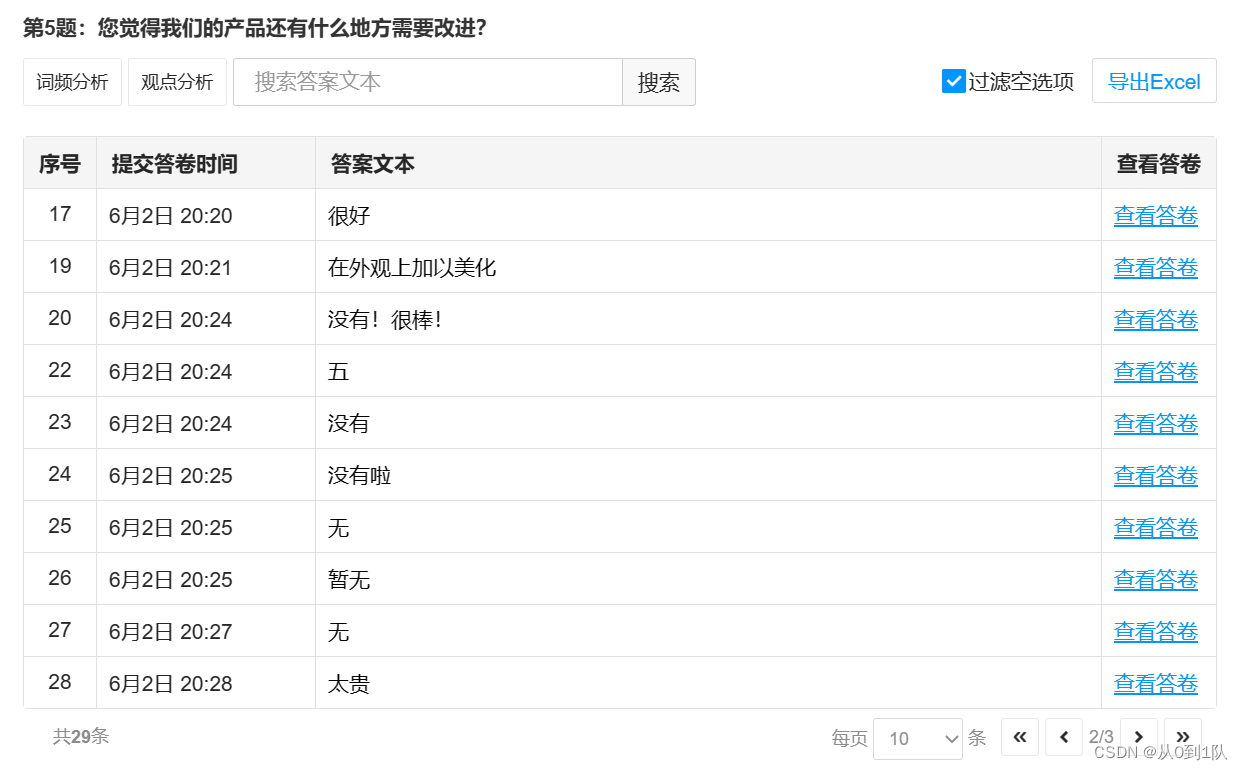Navigate to the previous page with left chevron
The image size is (1243, 770).
[1063, 737]
